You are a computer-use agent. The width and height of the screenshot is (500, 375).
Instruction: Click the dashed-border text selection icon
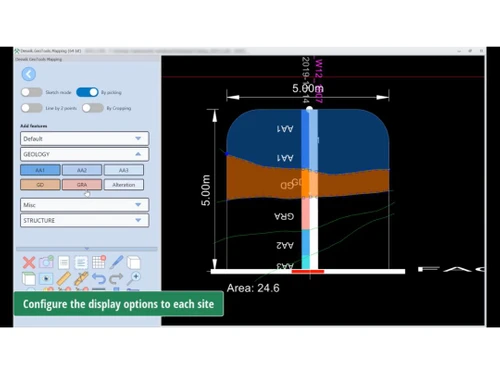(x=81, y=262)
